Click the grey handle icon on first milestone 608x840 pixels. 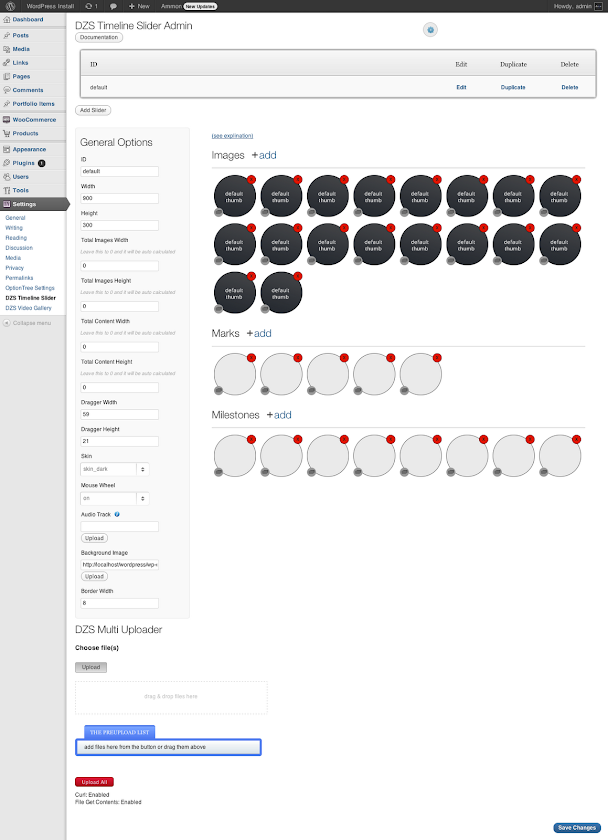click(219, 472)
